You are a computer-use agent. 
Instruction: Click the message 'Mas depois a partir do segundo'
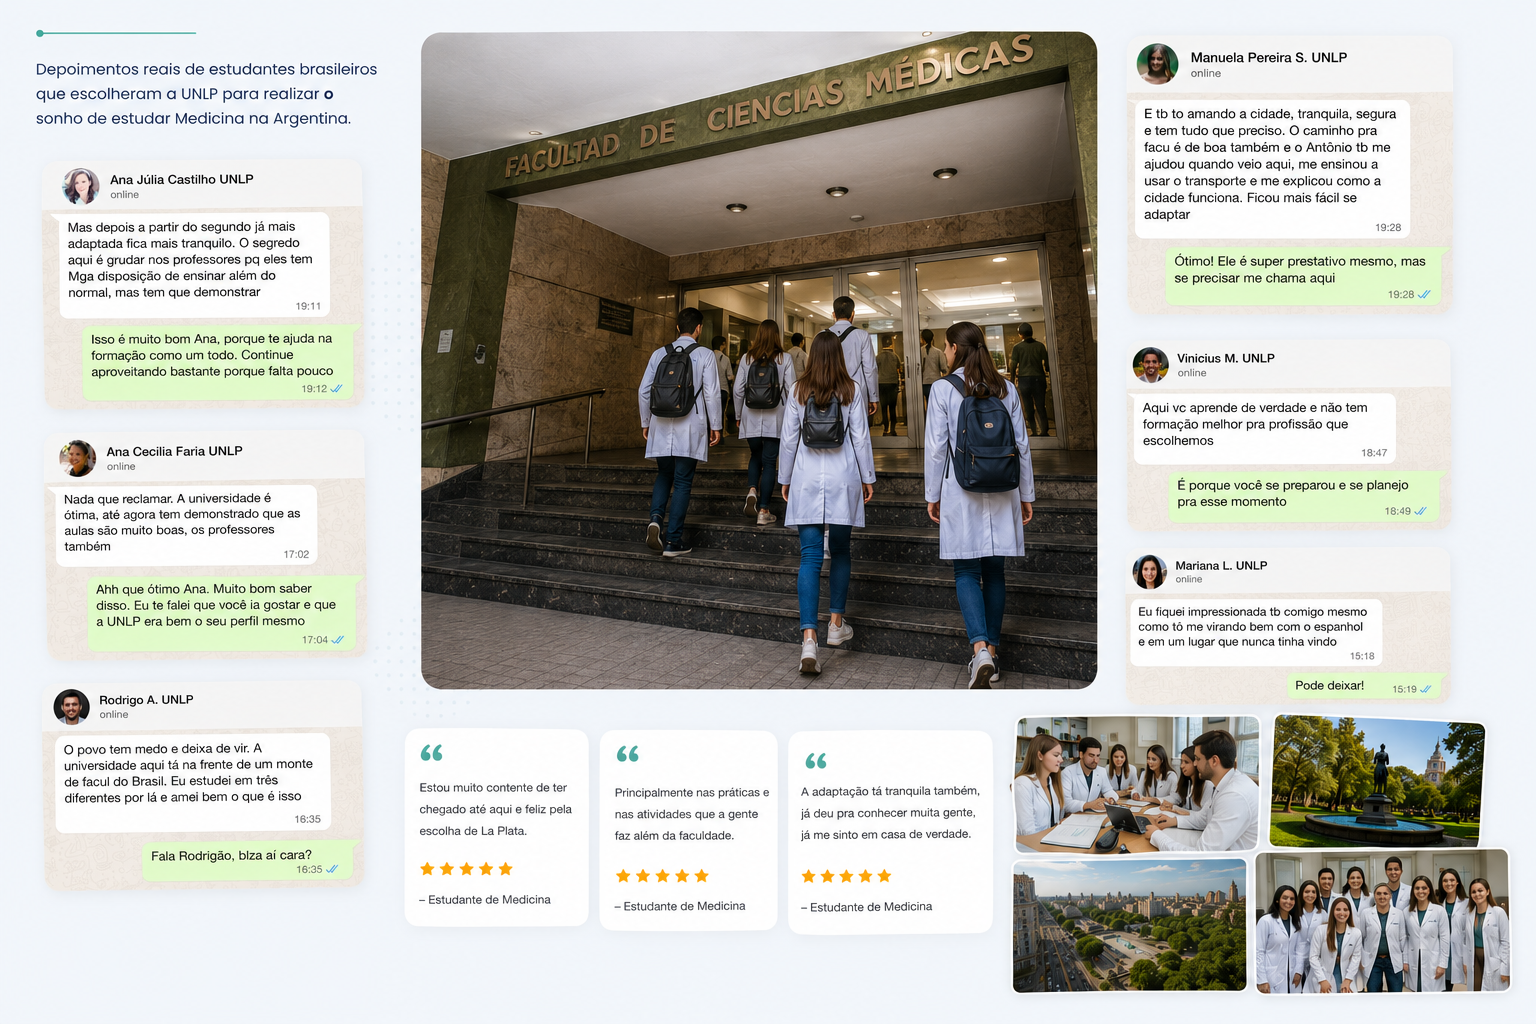coord(195,265)
